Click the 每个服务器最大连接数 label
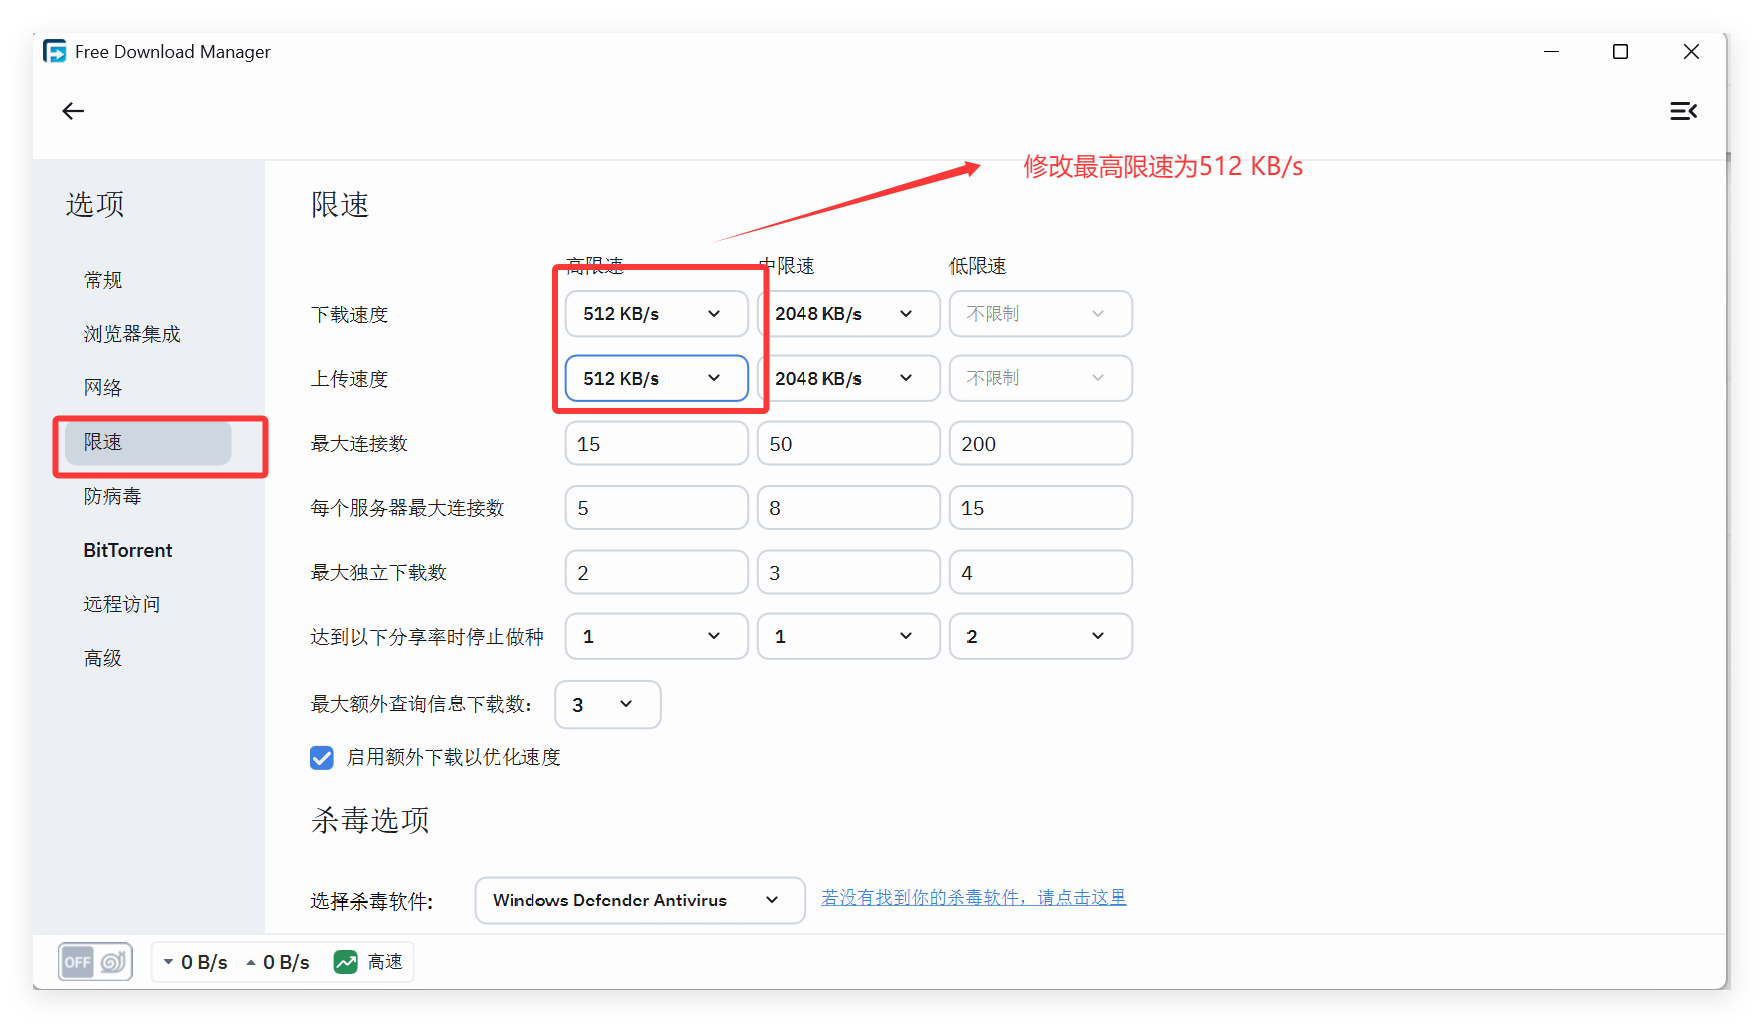The width and height of the screenshot is (1764, 1023). point(407,508)
